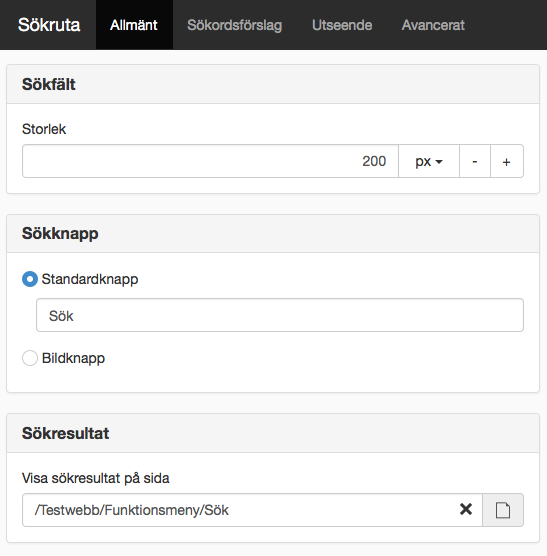547x556 pixels.
Task: Click the Sökresultat panel heading
Action: [x=66, y=433]
